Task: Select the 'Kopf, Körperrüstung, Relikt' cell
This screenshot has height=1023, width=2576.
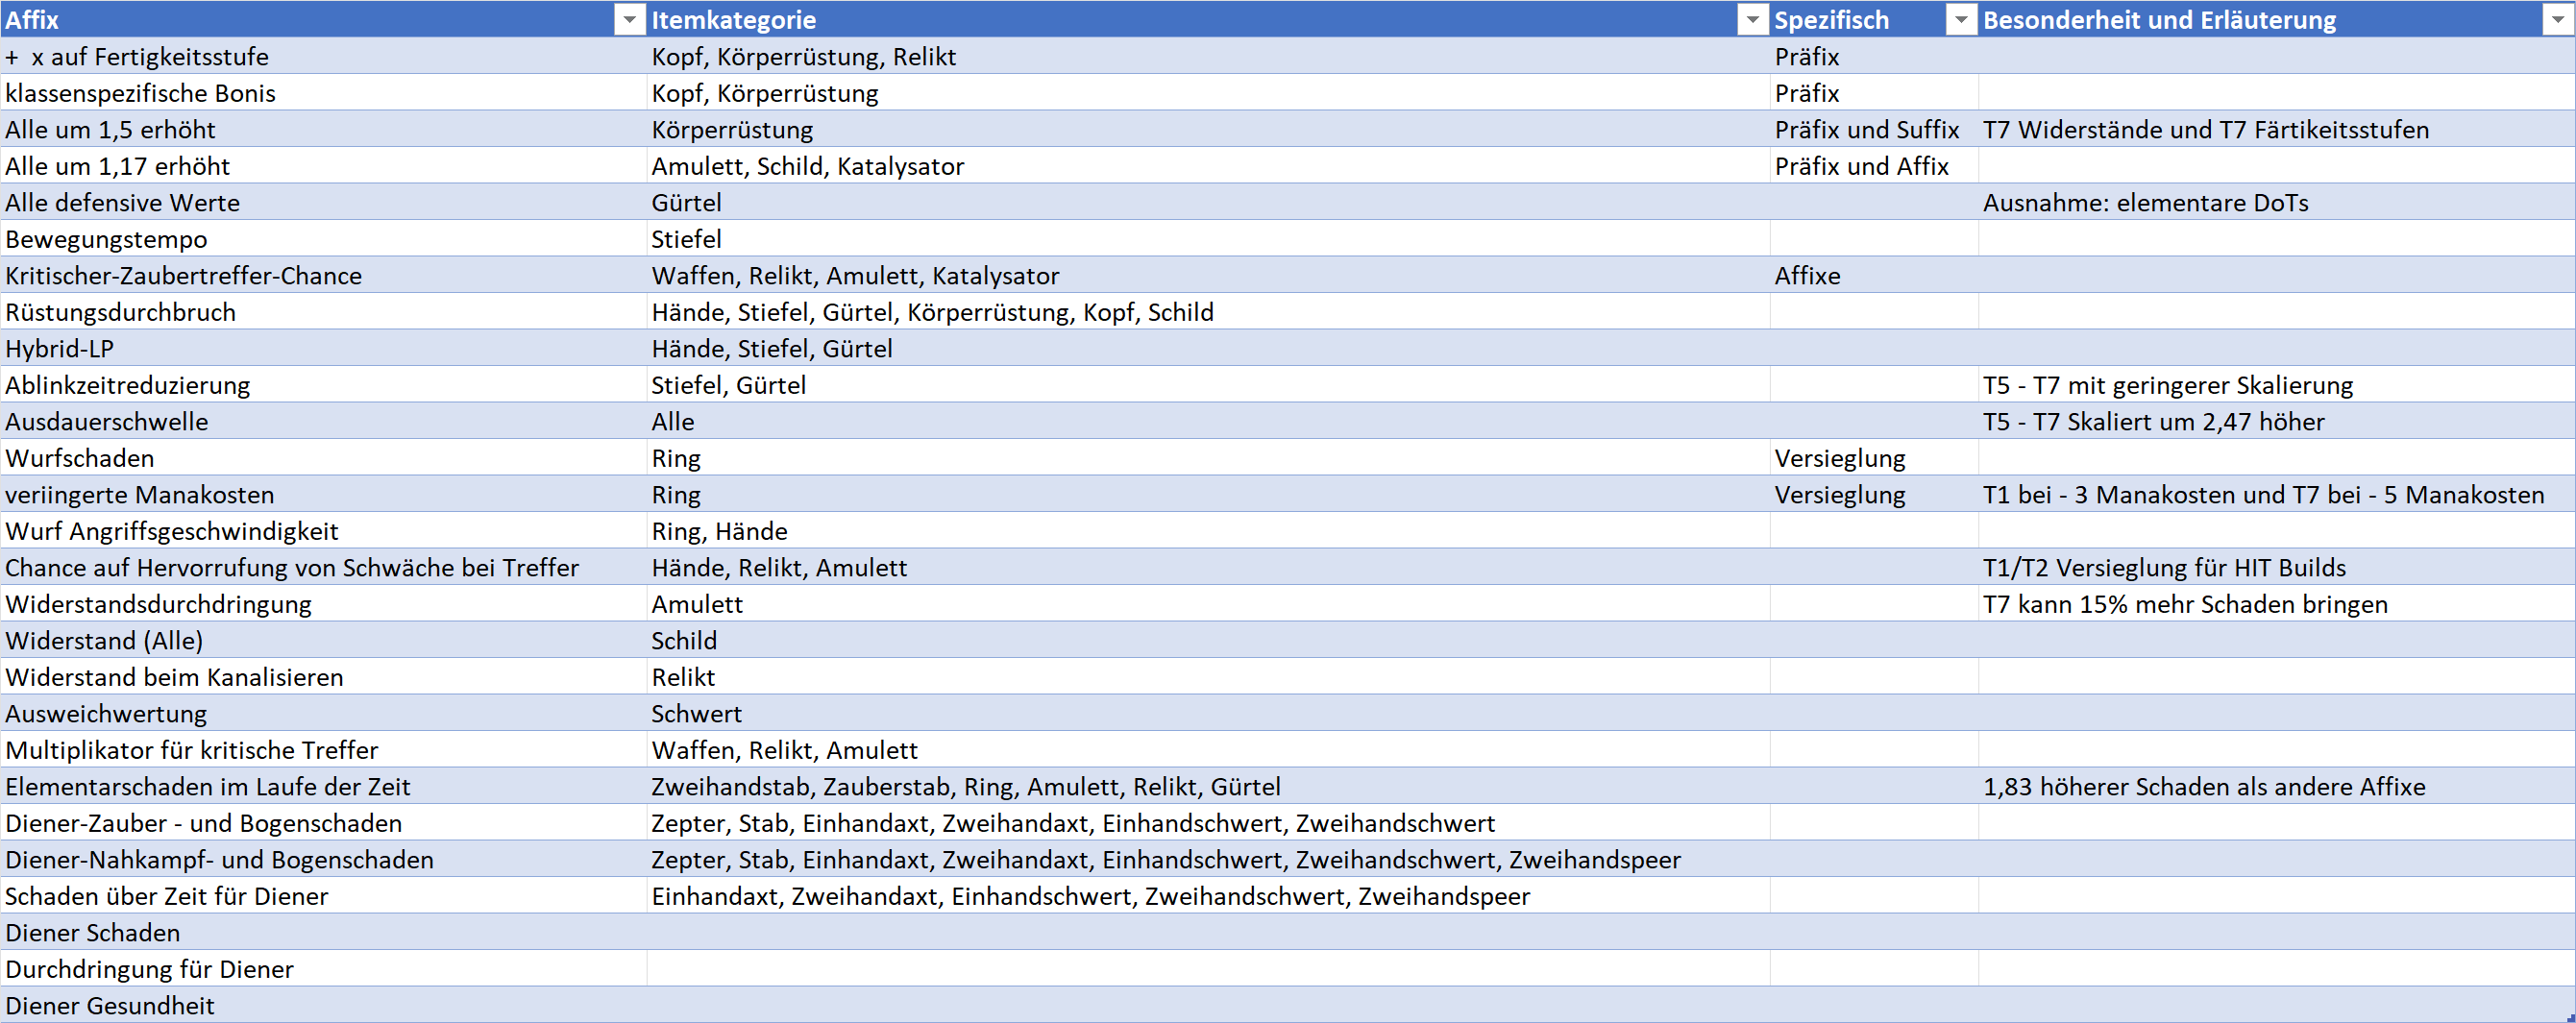Action: (1208, 56)
